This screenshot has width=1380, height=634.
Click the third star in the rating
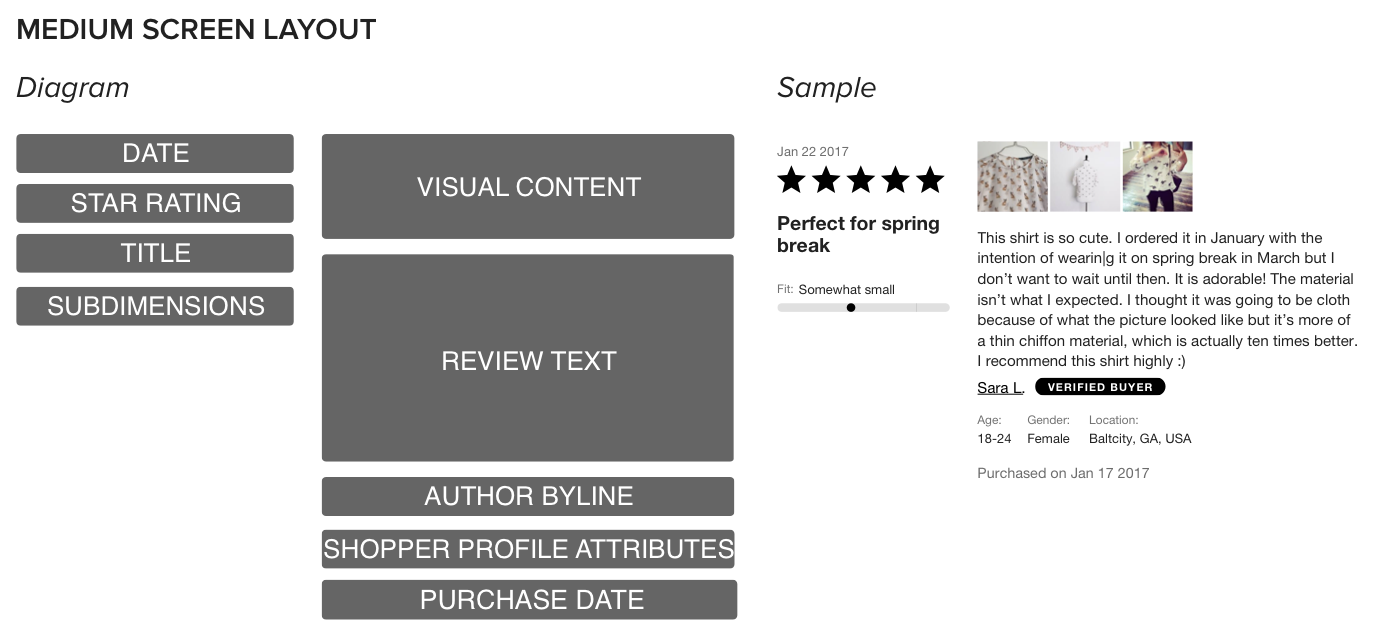pyautogui.click(x=861, y=180)
